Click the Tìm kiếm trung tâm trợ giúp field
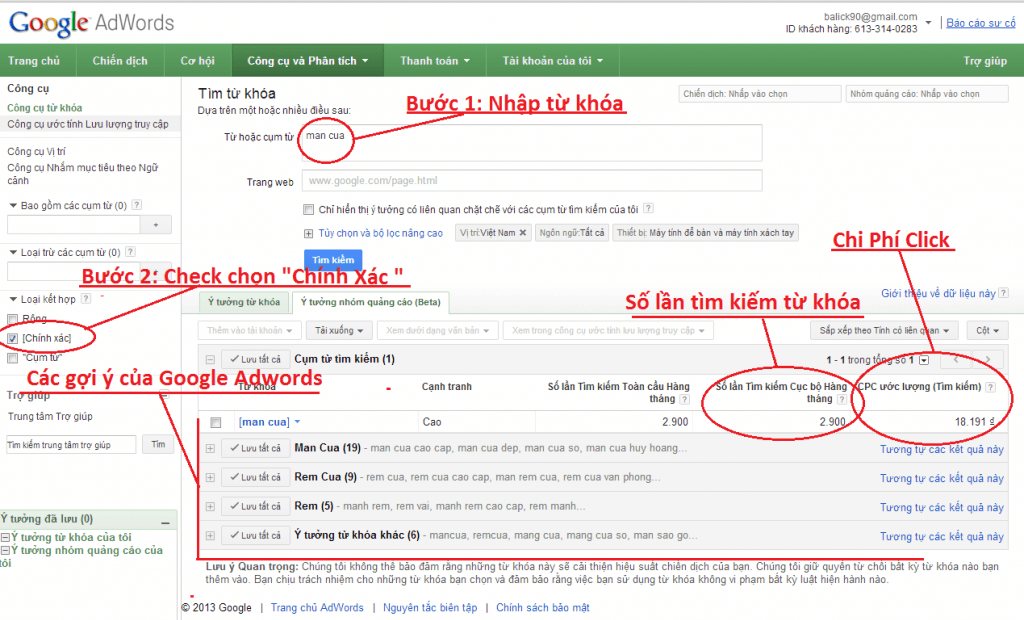 point(71,445)
